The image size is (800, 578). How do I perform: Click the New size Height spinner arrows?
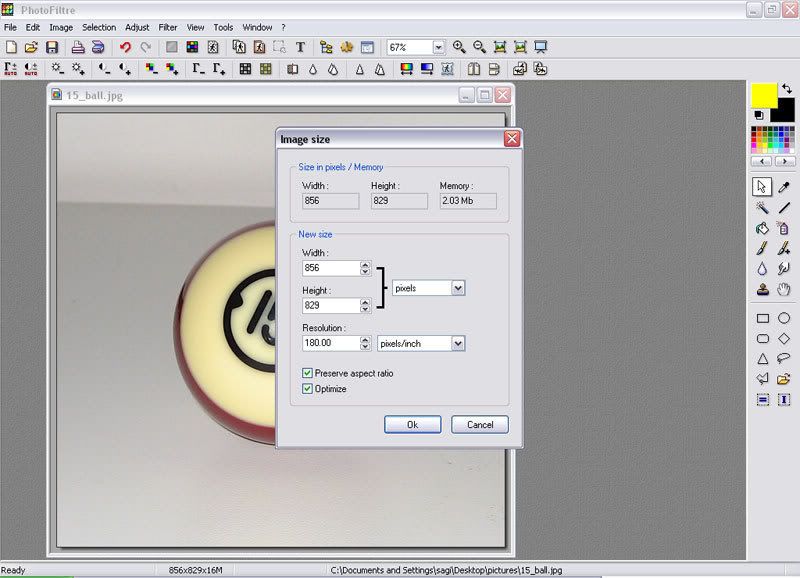pyautogui.click(x=365, y=306)
